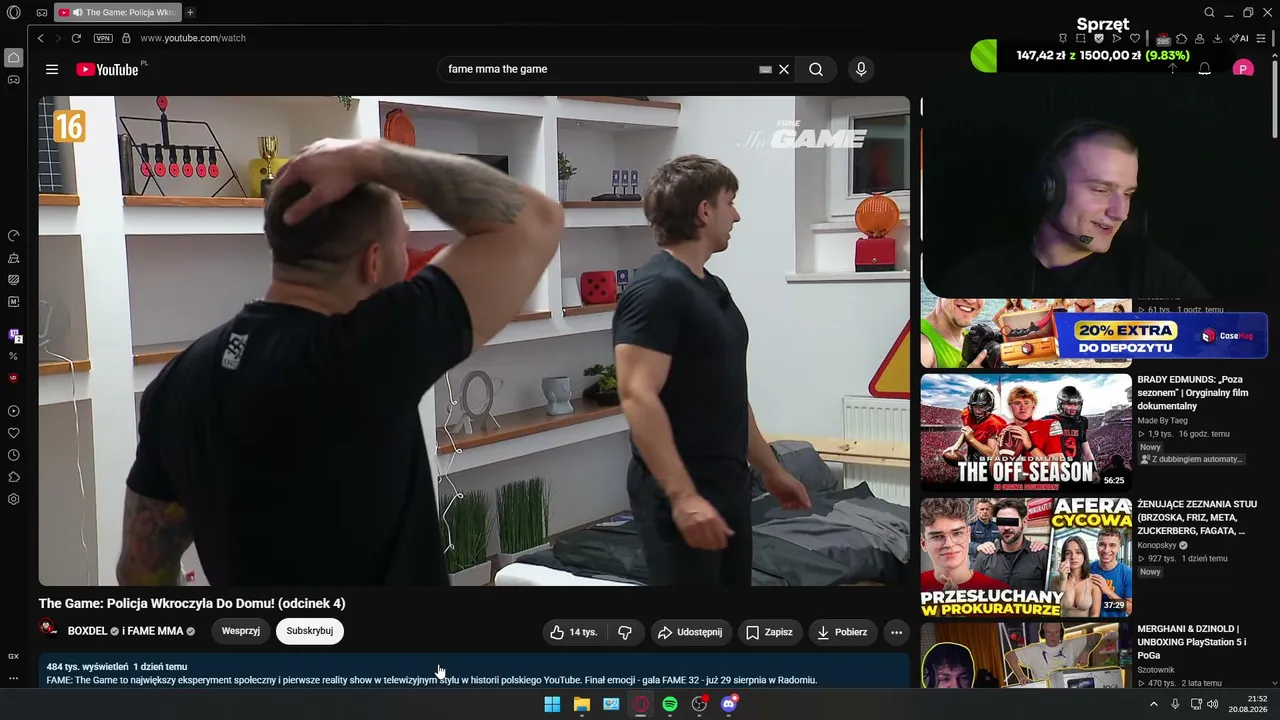This screenshot has height=720, width=1280.
Task: Expand the video description box
Action: tap(474, 671)
